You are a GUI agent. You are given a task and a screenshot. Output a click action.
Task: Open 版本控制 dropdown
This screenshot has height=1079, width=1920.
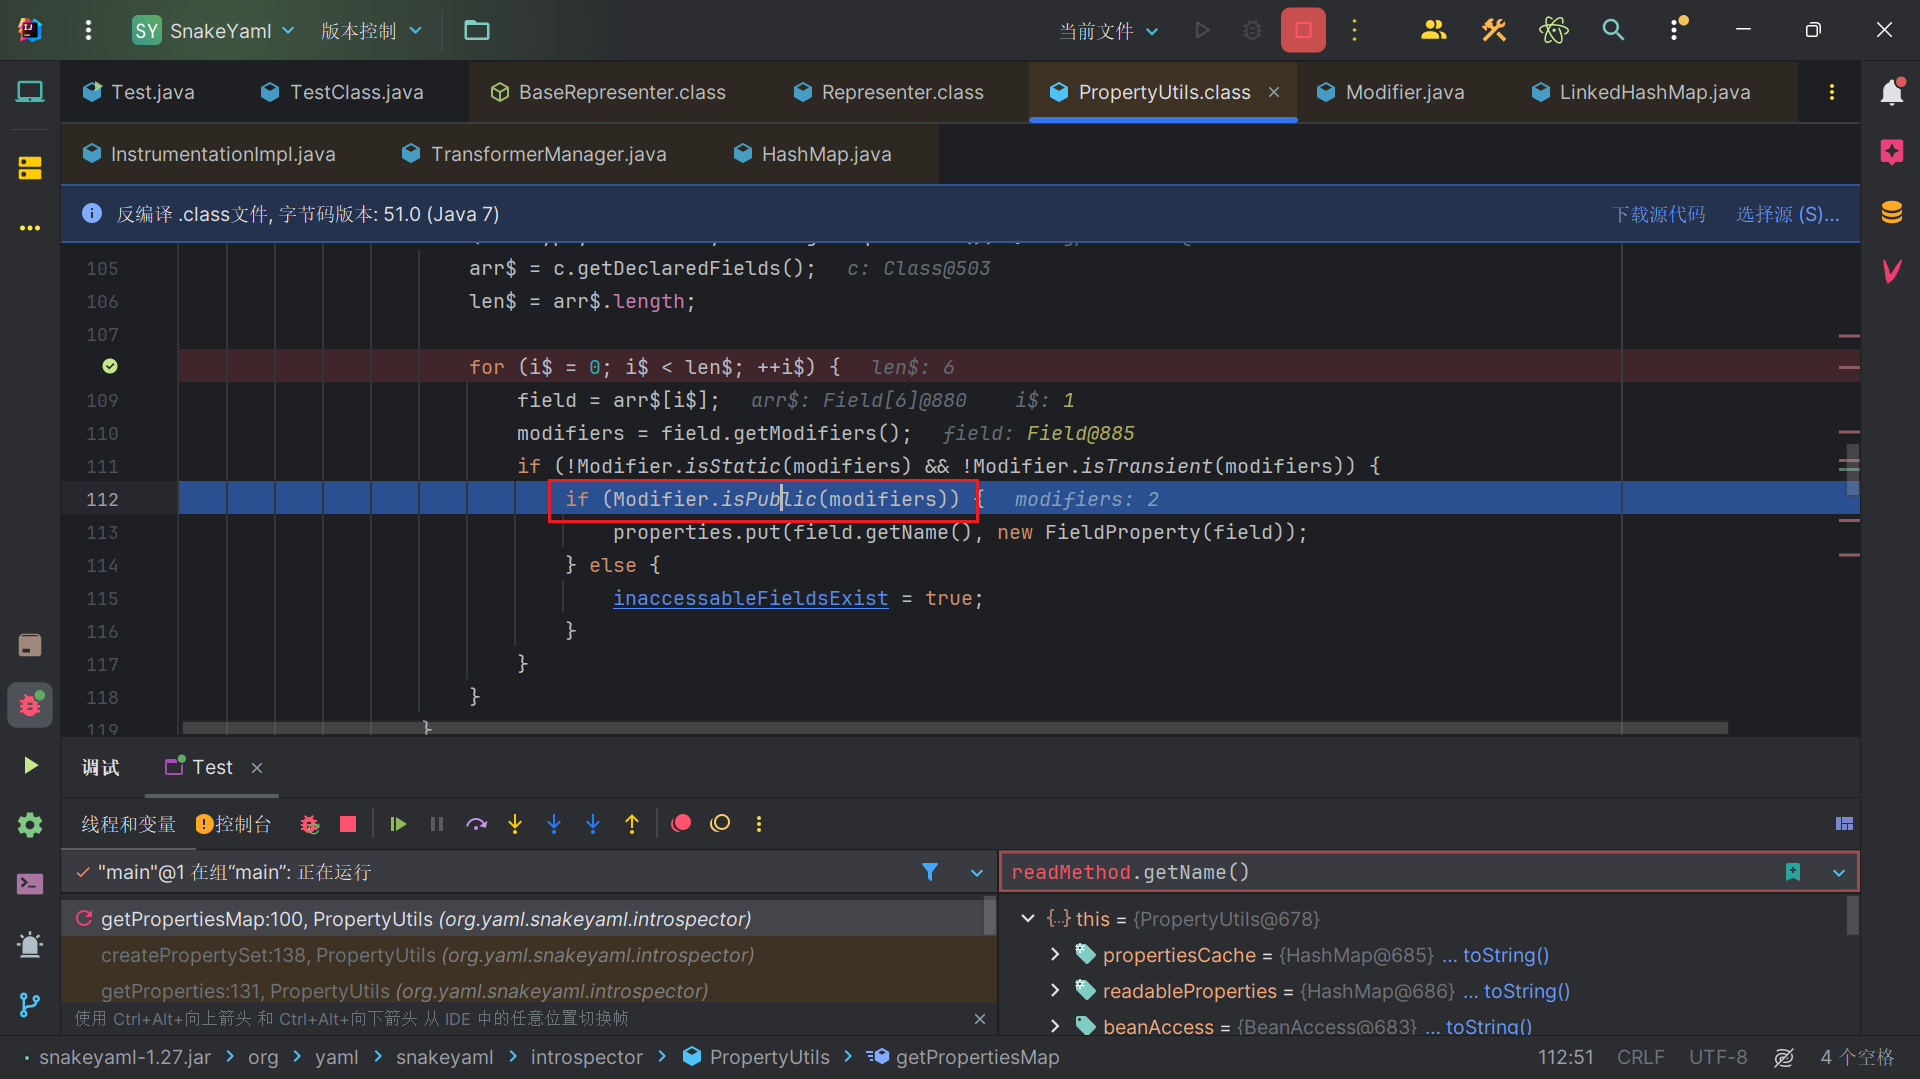371,30
